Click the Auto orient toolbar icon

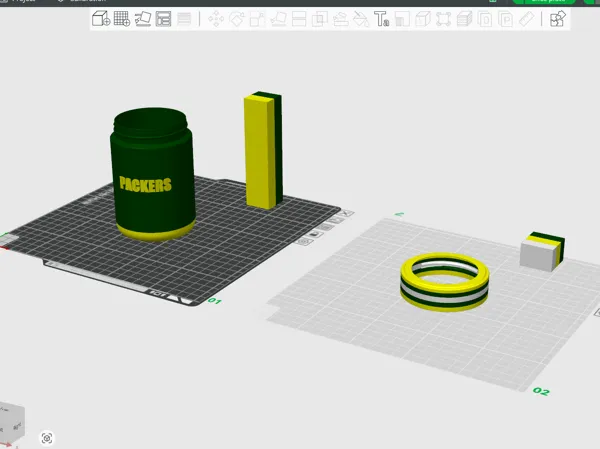143,19
